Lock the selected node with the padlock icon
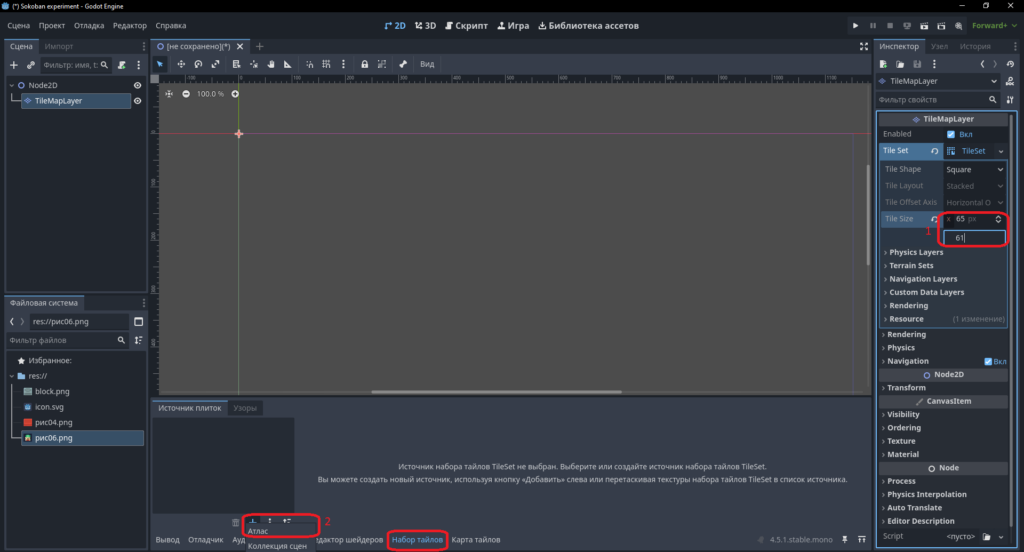Viewport: 1024px width, 552px height. pyautogui.click(x=364, y=64)
